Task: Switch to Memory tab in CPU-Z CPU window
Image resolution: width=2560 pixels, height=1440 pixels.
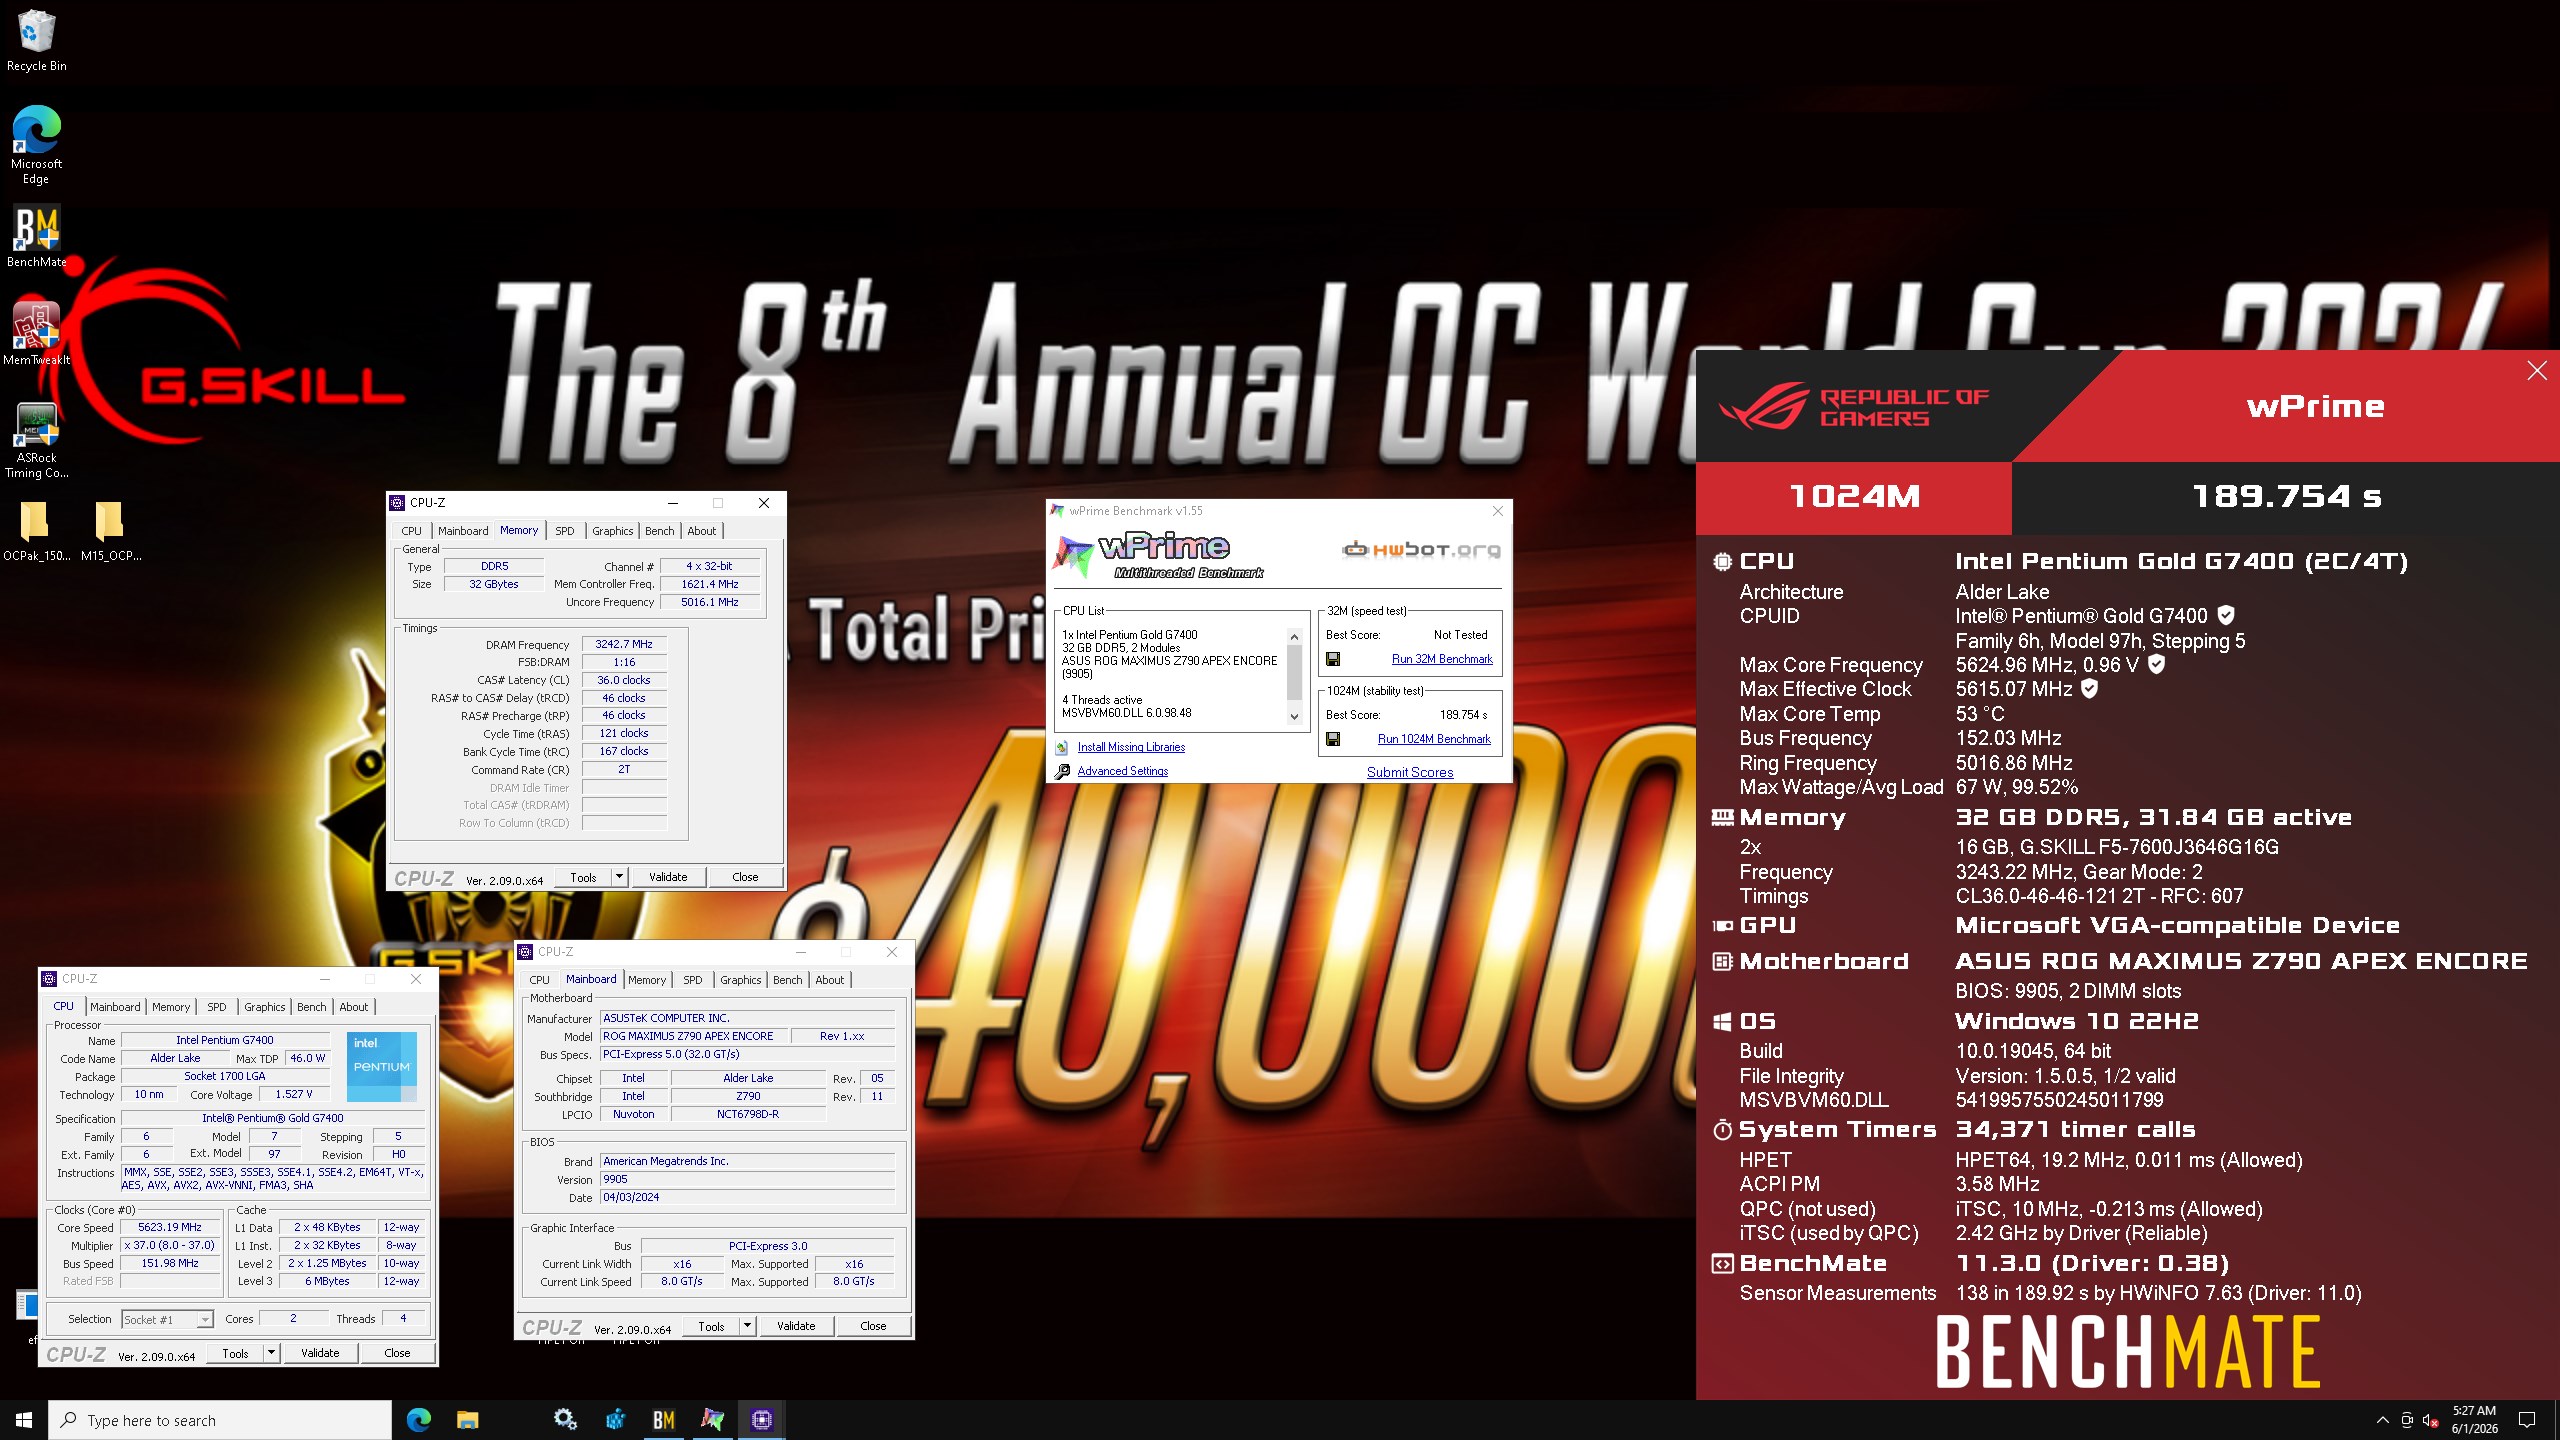Action: click(x=171, y=1007)
